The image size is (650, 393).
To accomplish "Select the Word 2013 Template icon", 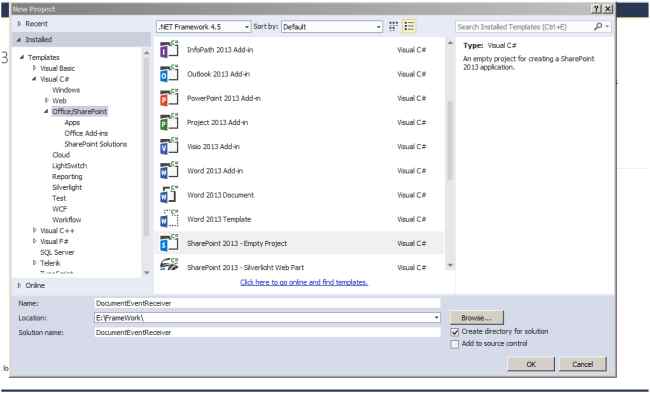I will point(169,219).
